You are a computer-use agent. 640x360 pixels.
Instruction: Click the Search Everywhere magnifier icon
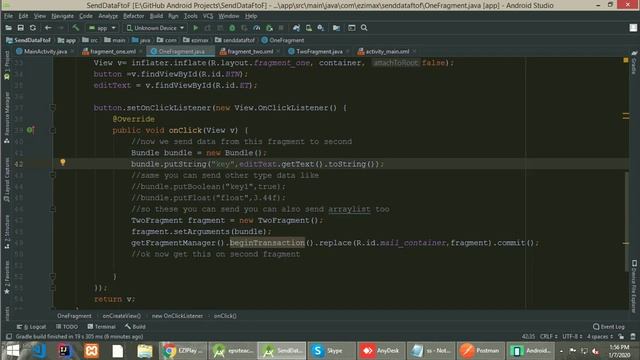tap(364, 28)
